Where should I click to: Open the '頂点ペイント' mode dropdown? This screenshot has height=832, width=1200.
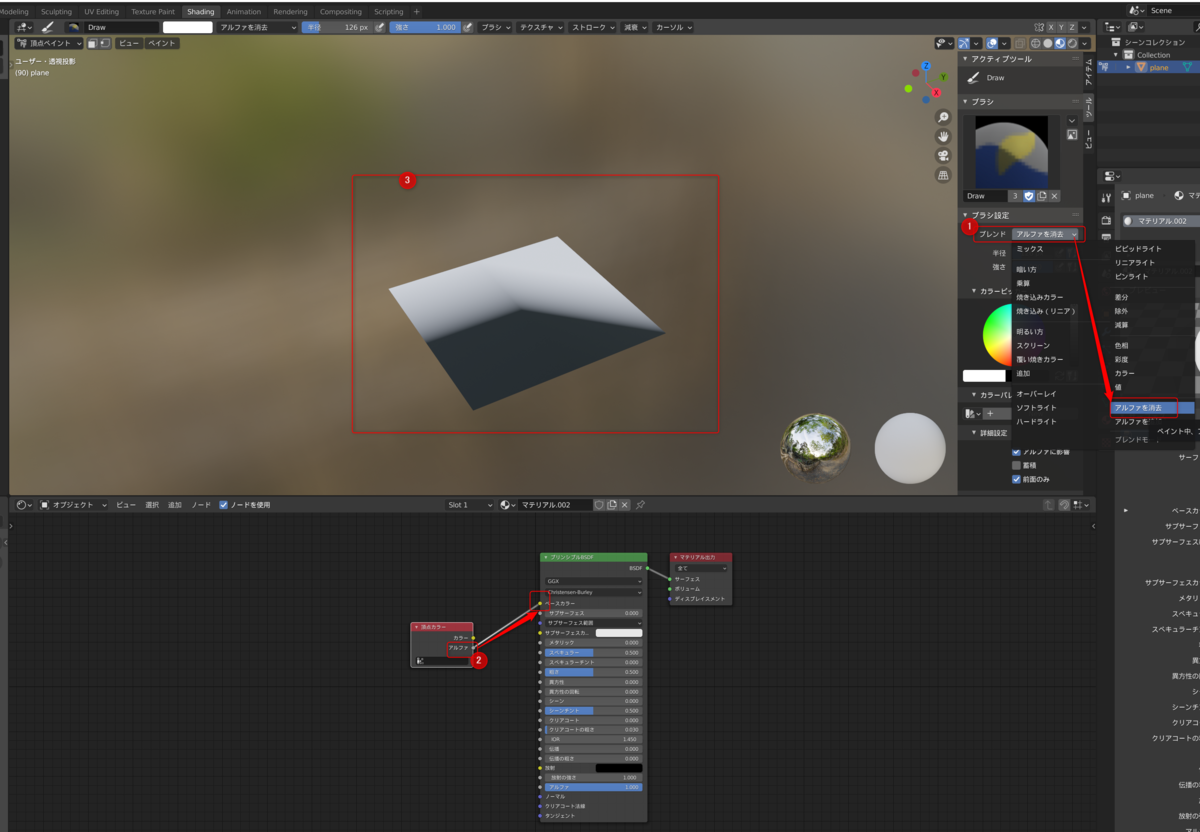point(47,43)
